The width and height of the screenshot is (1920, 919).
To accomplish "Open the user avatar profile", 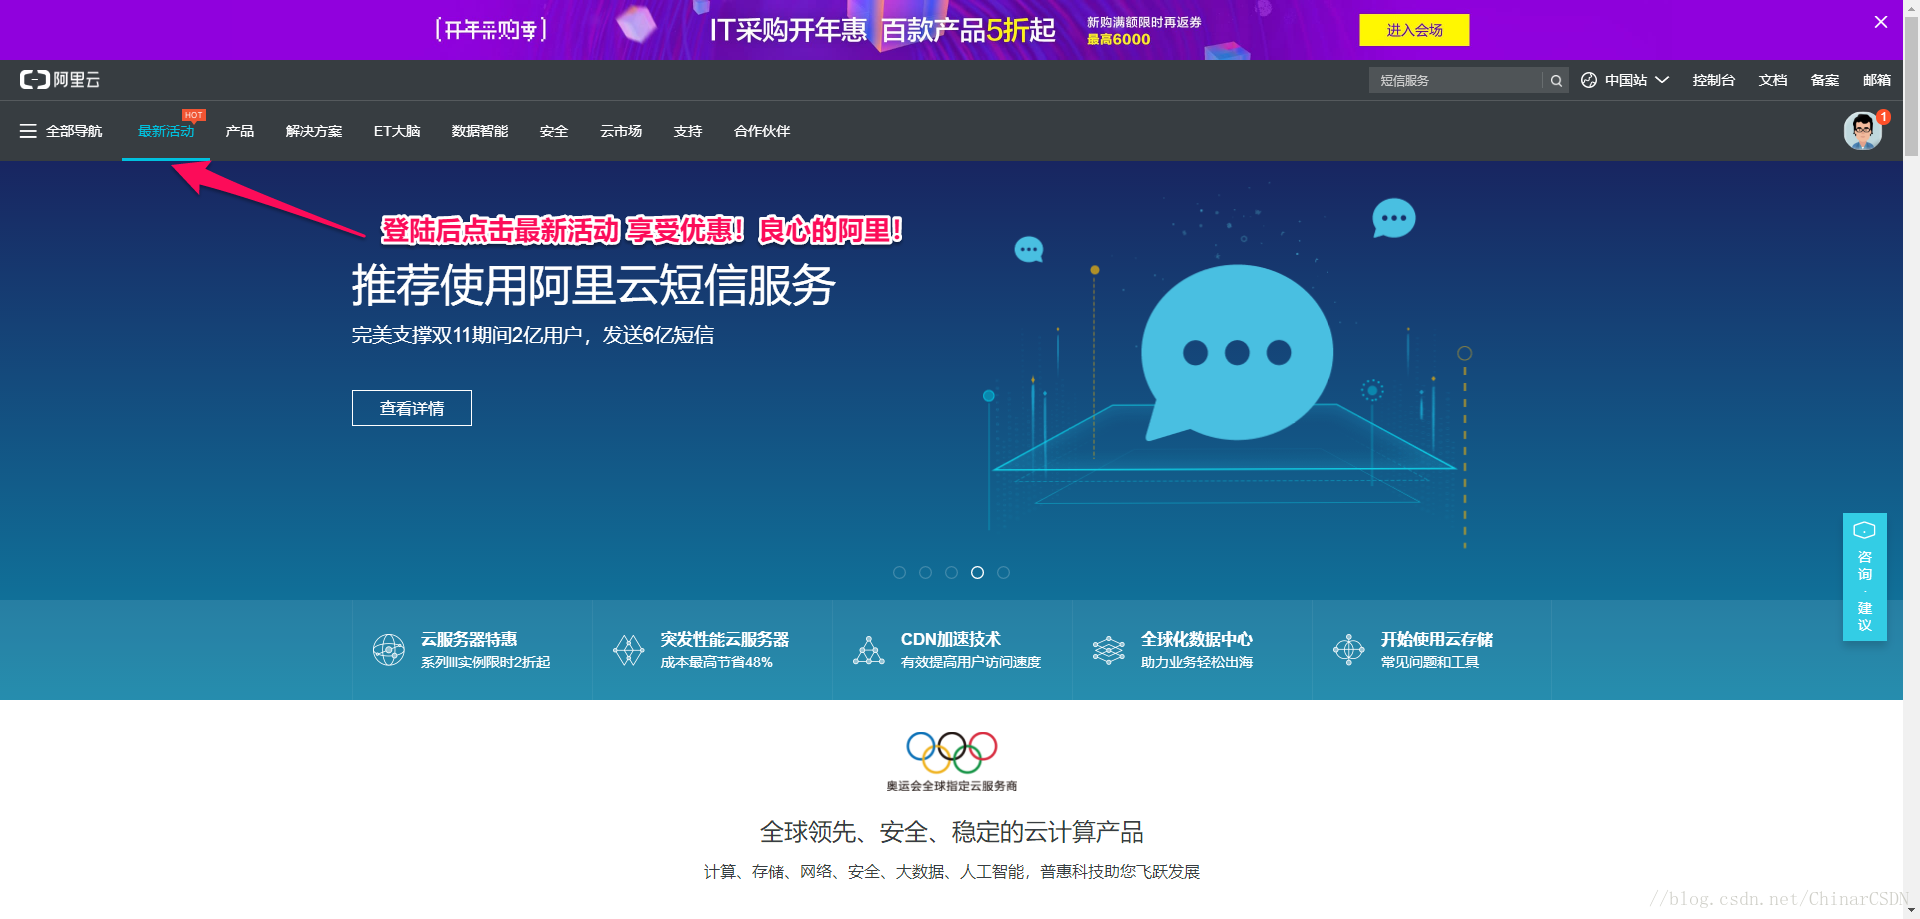I will click(1862, 131).
